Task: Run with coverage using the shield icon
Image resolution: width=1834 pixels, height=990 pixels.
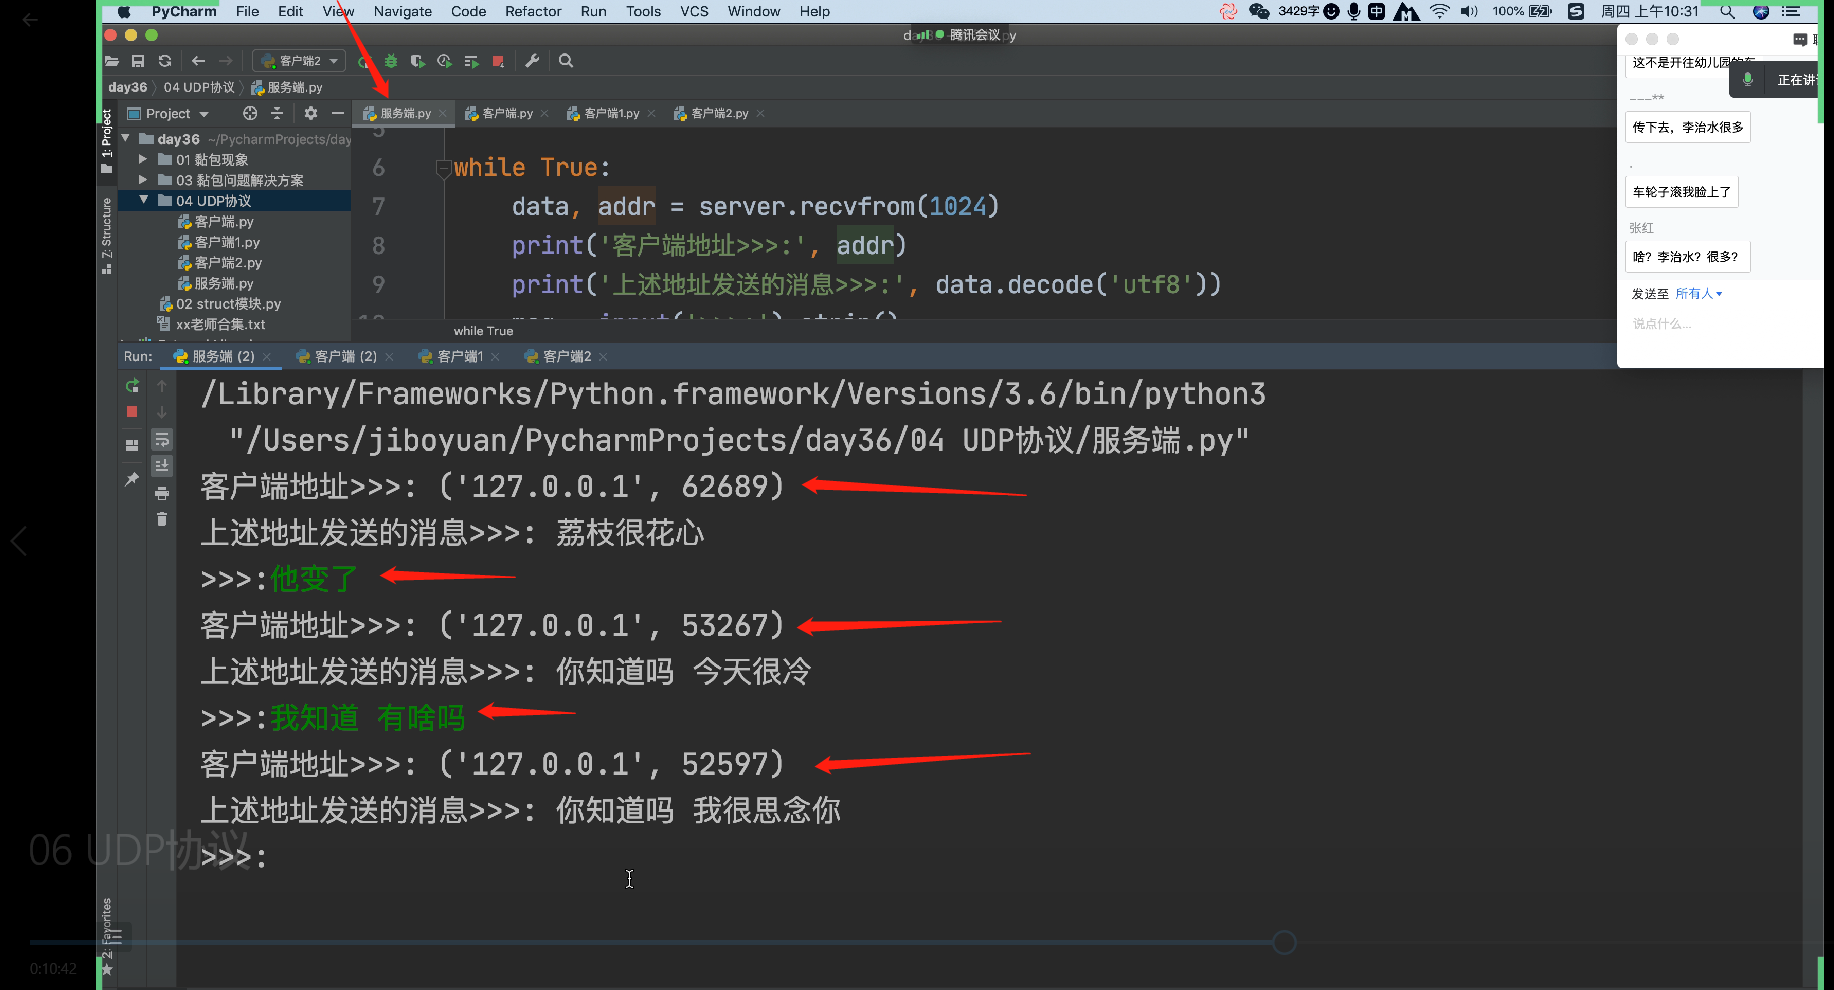Action: (417, 61)
